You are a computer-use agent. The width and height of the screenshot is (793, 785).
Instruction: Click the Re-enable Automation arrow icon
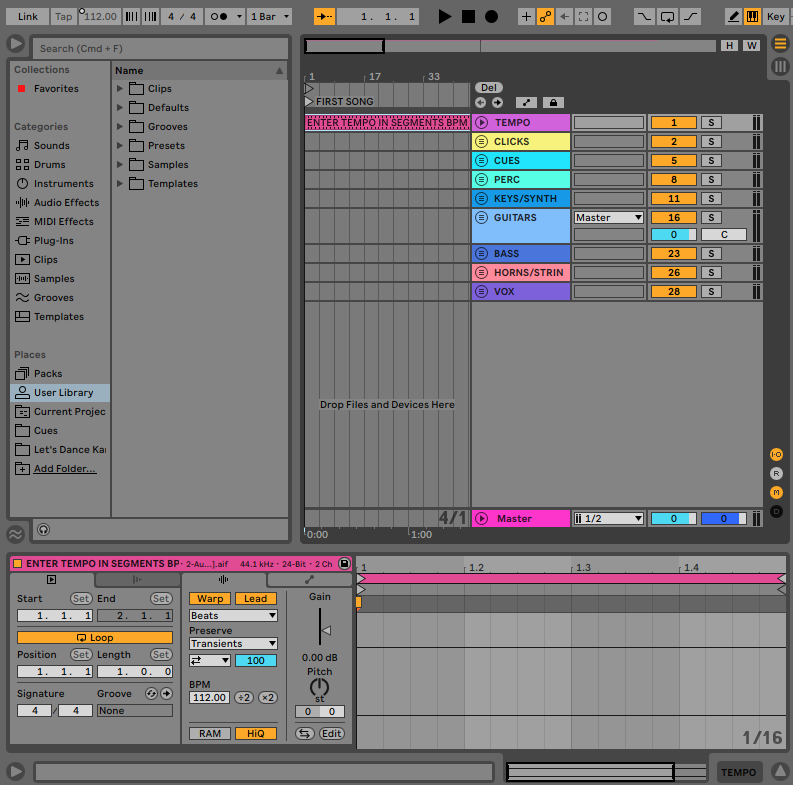564,17
